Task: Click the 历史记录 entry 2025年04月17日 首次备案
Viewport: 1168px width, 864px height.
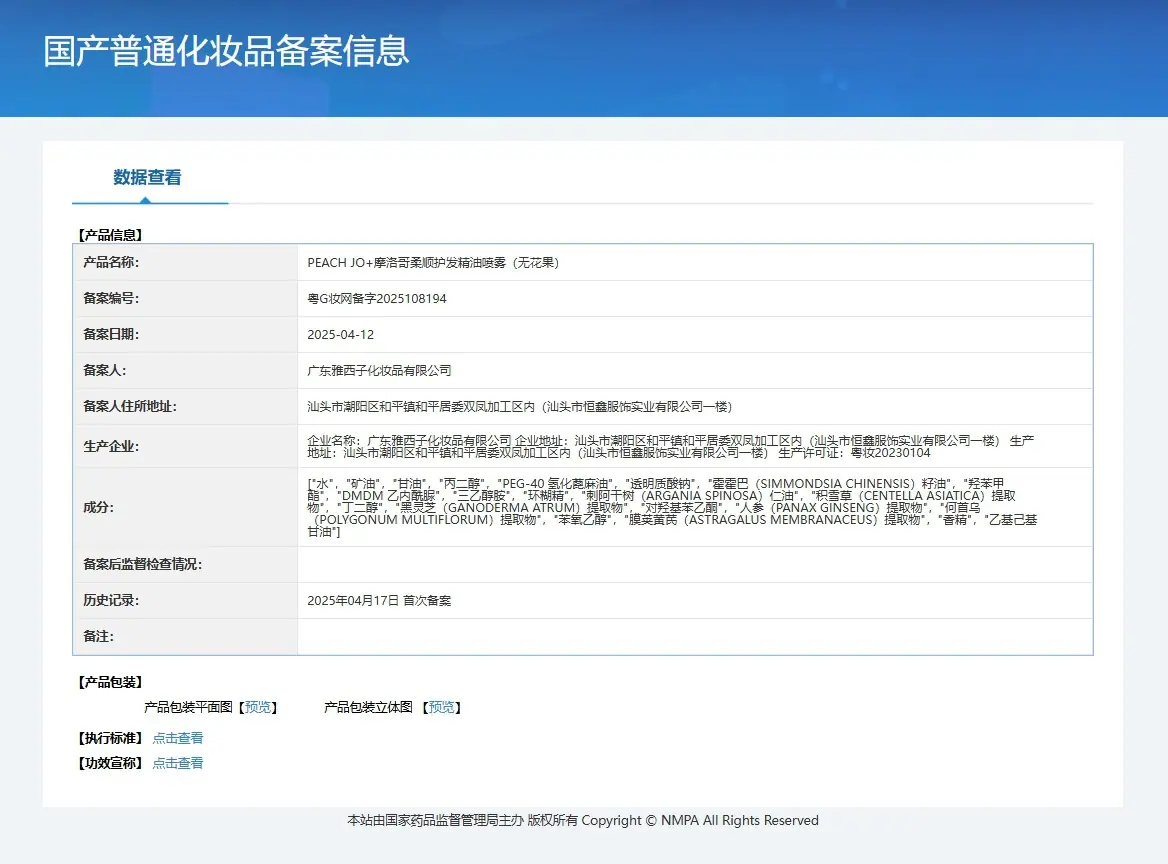Action: (379, 600)
